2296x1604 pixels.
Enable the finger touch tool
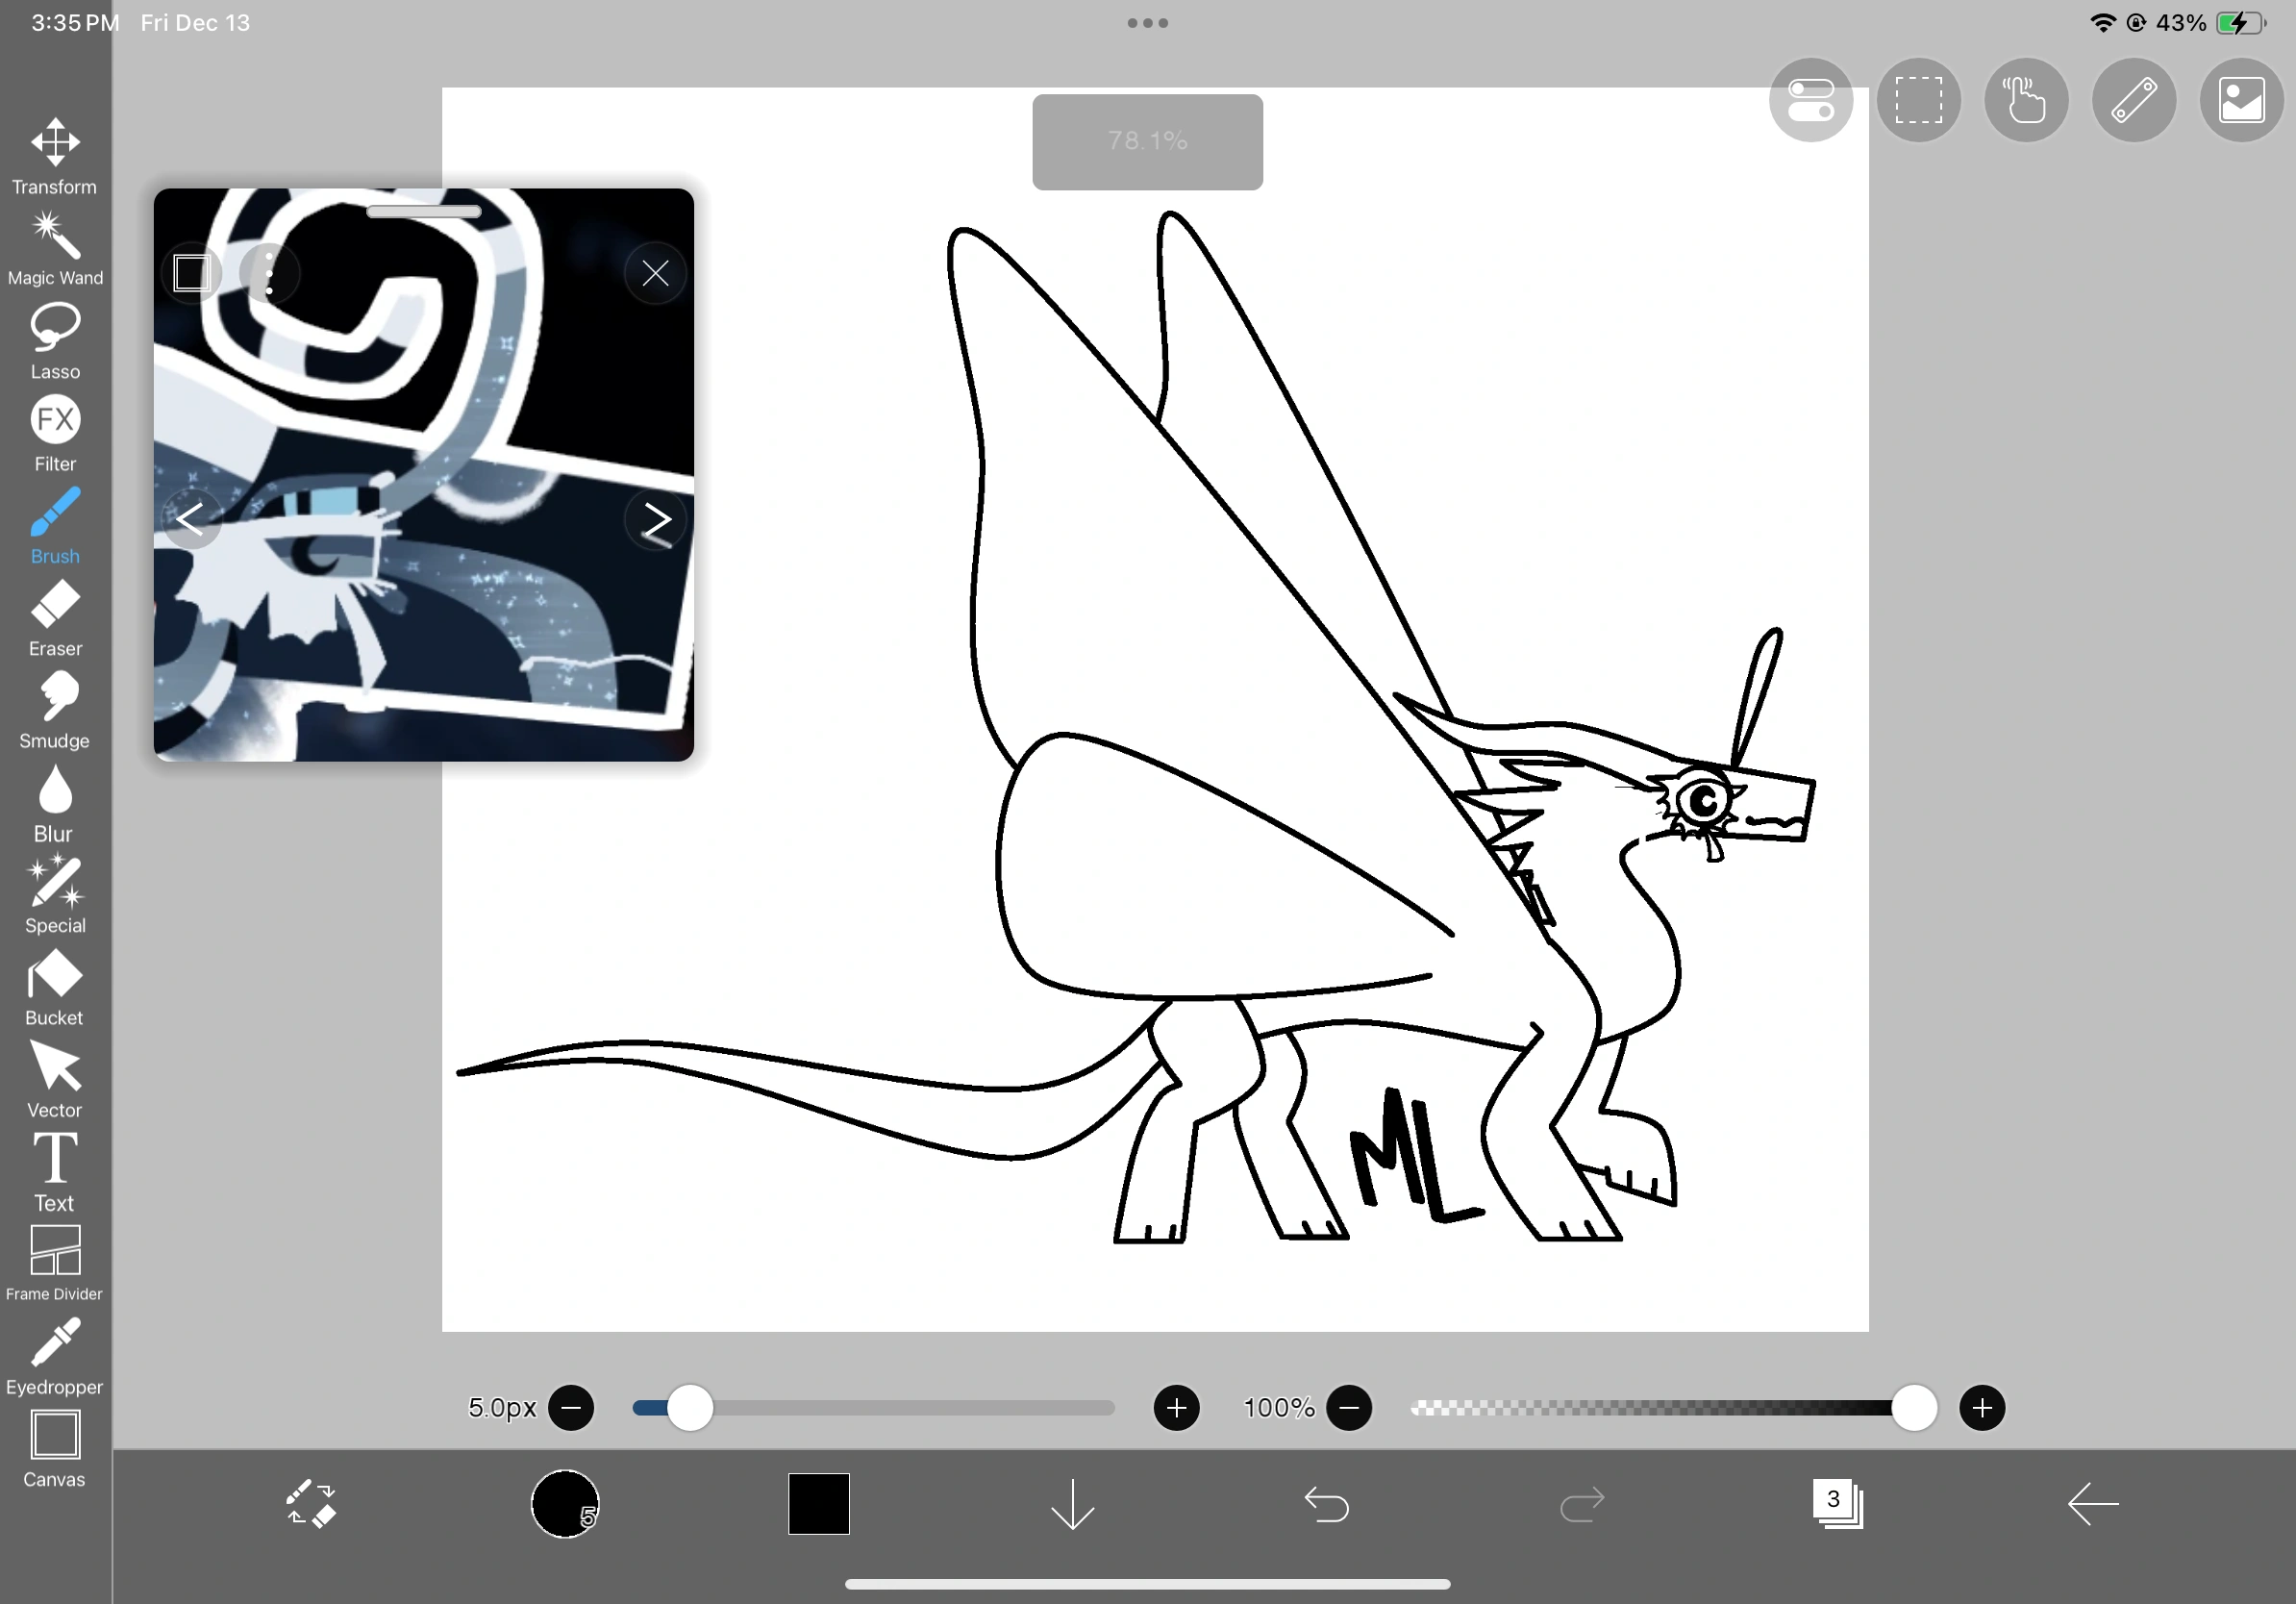point(2026,100)
